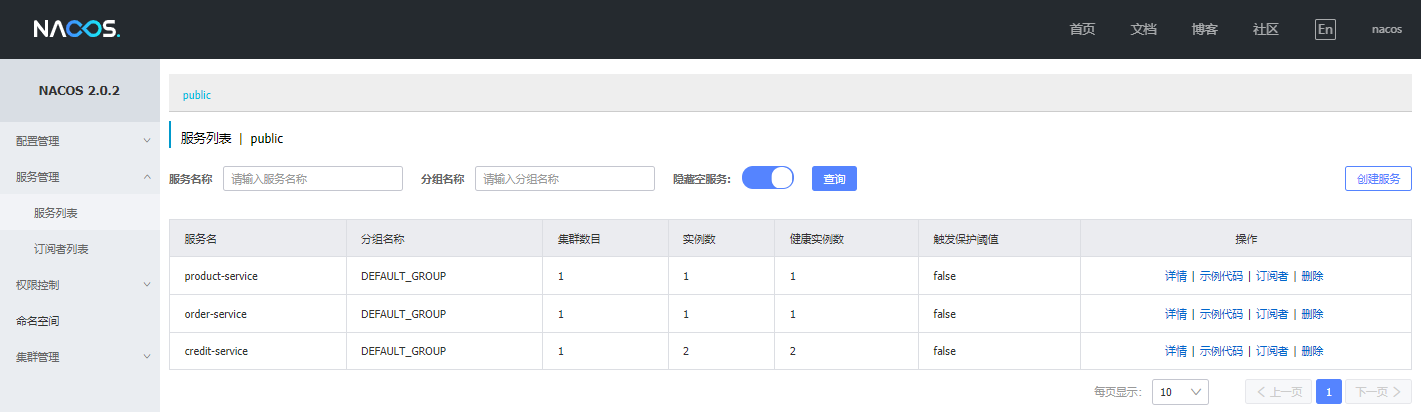
Task: Focus the 服务名称 input field
Action: click(x=313, y=178)
